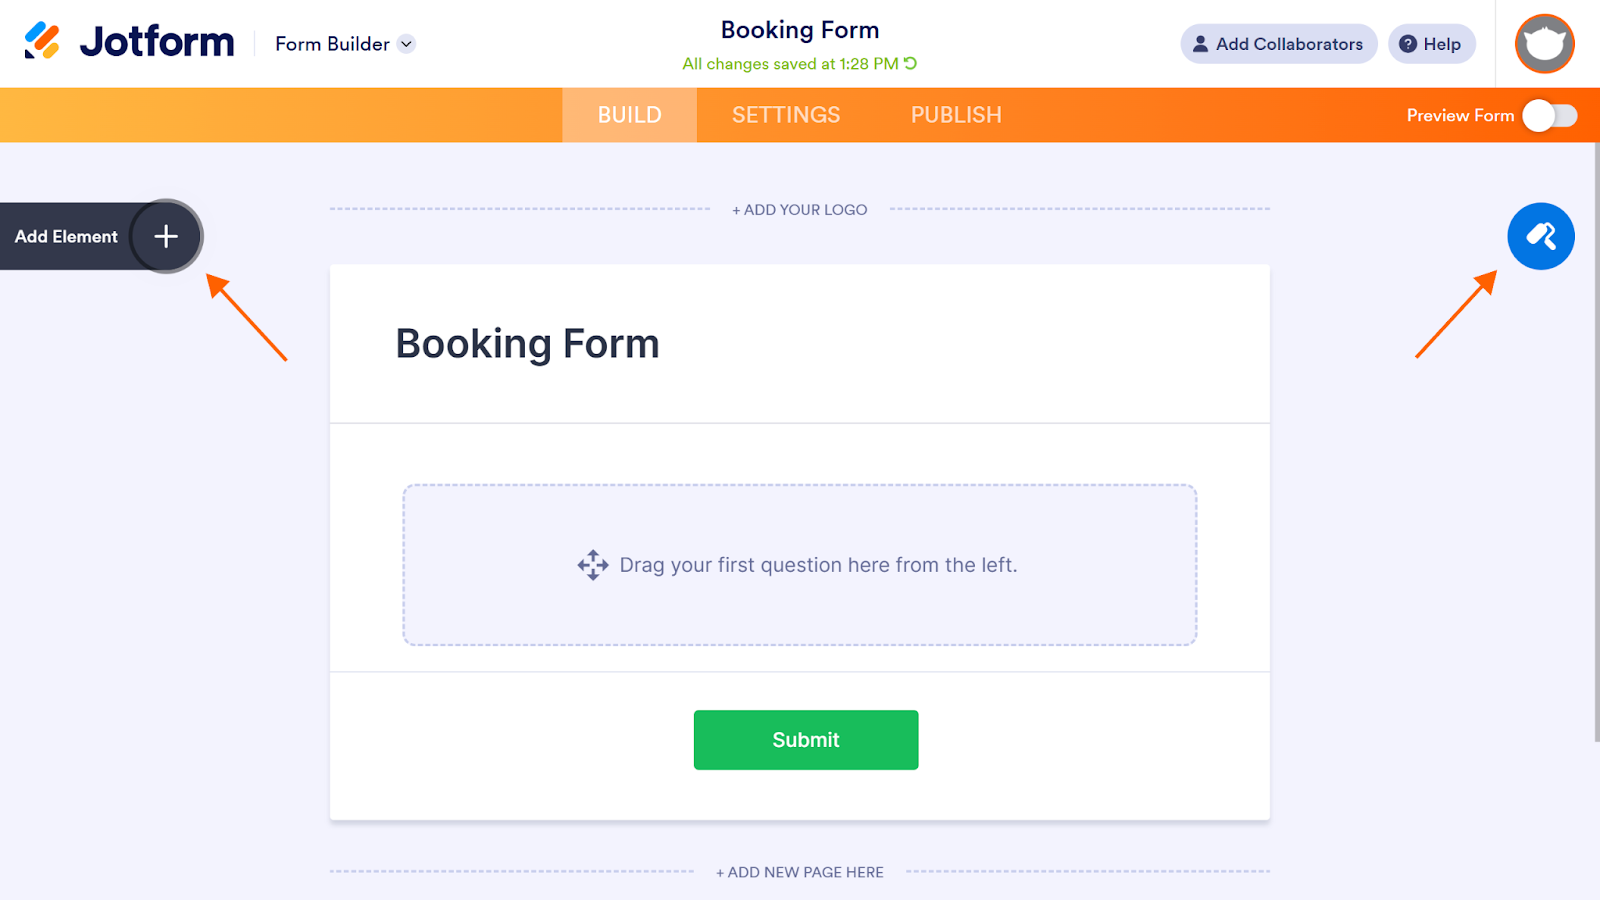
Task: Expand the Form Builder dropdown chevron
Action: pyautogui.click(x=406, y=44)
